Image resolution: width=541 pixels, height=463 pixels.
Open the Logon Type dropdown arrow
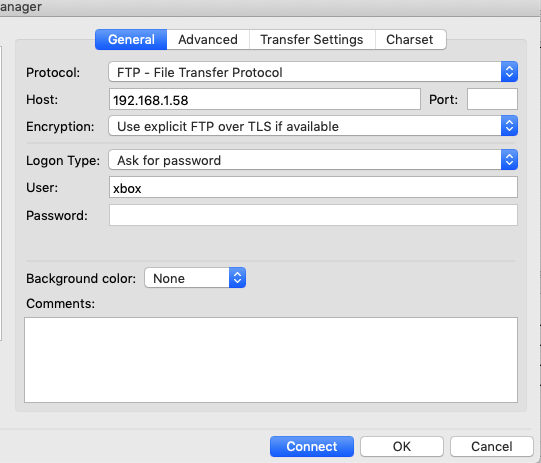coord(509,160)
